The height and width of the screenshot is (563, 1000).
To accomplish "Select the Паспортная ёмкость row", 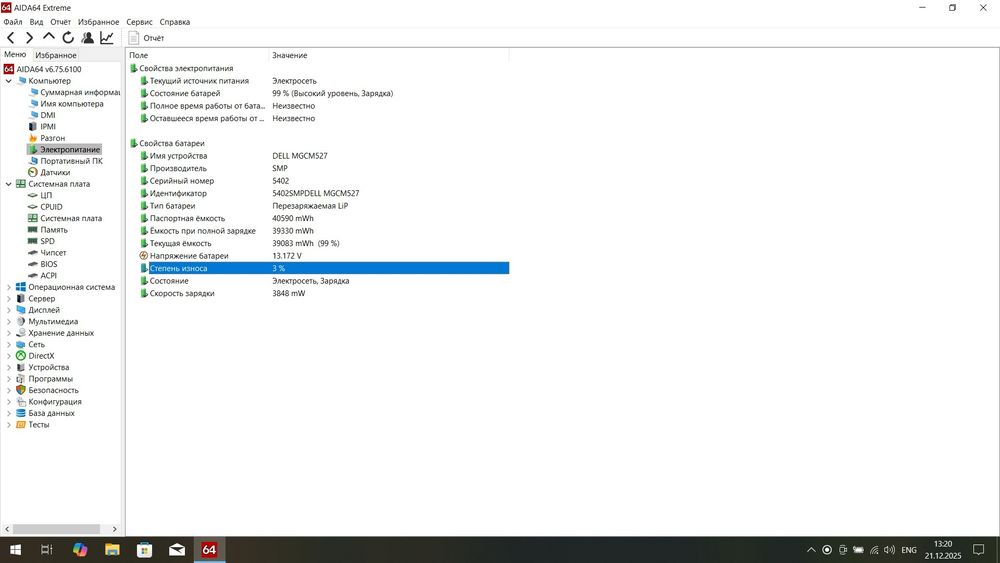I will (324, 219).
